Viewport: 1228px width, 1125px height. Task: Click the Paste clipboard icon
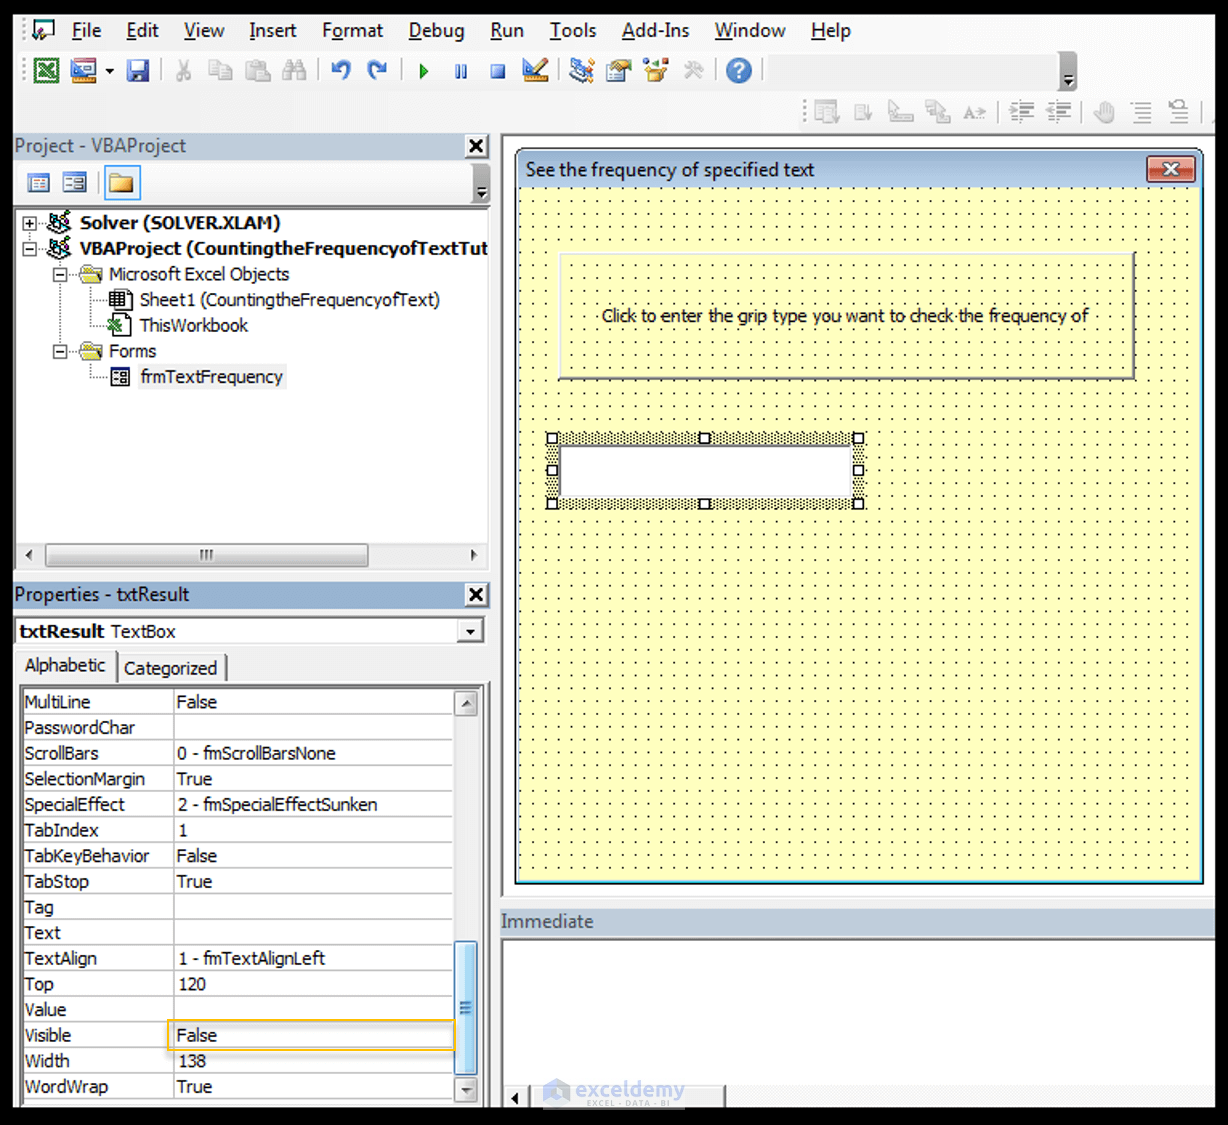pos(257,70)
